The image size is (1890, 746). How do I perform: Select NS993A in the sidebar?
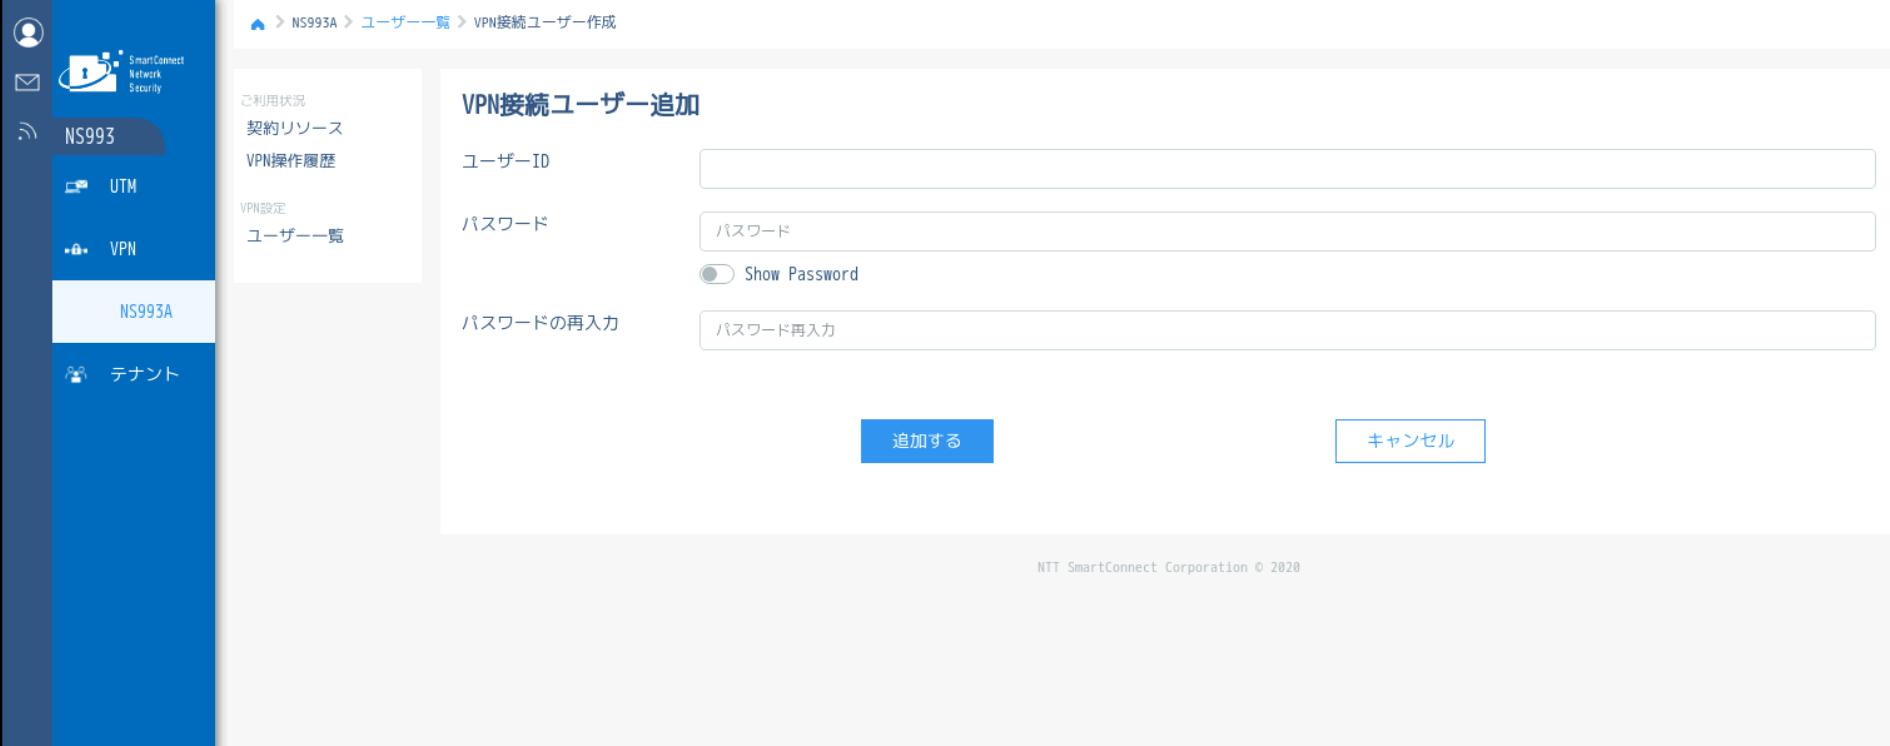(x=133, y=311)
